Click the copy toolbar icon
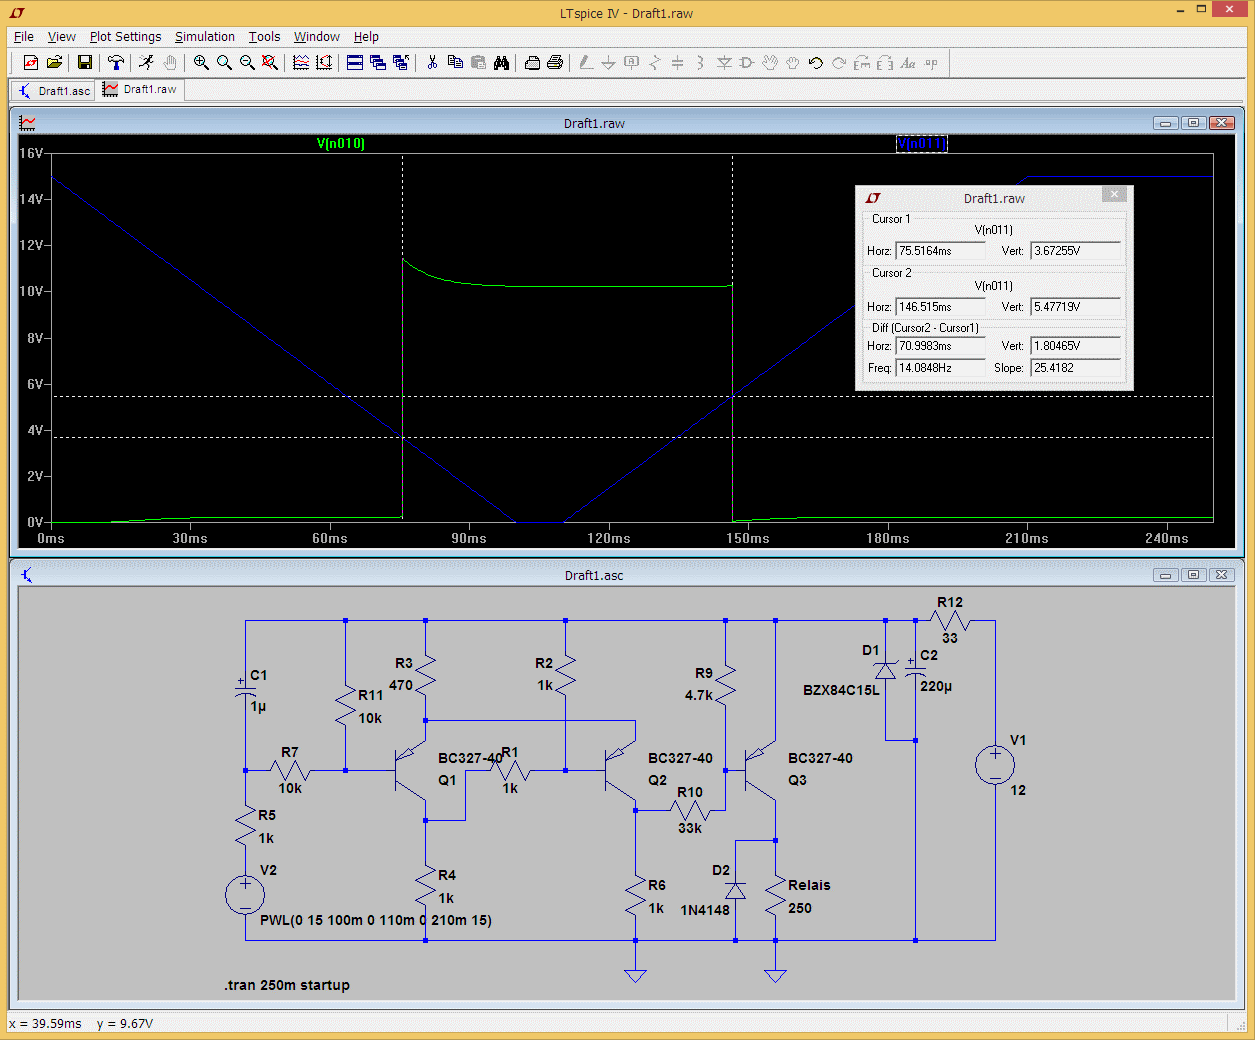Image resolution: width=1255 pixels, height=1040 pixels. [x=455, y=62]
